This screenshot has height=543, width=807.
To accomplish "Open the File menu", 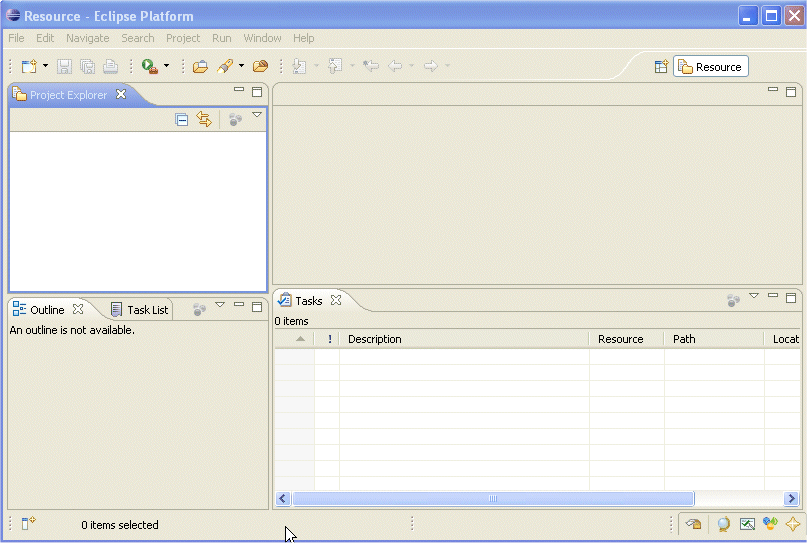I will pyautogui.click(x=16, y=38).
